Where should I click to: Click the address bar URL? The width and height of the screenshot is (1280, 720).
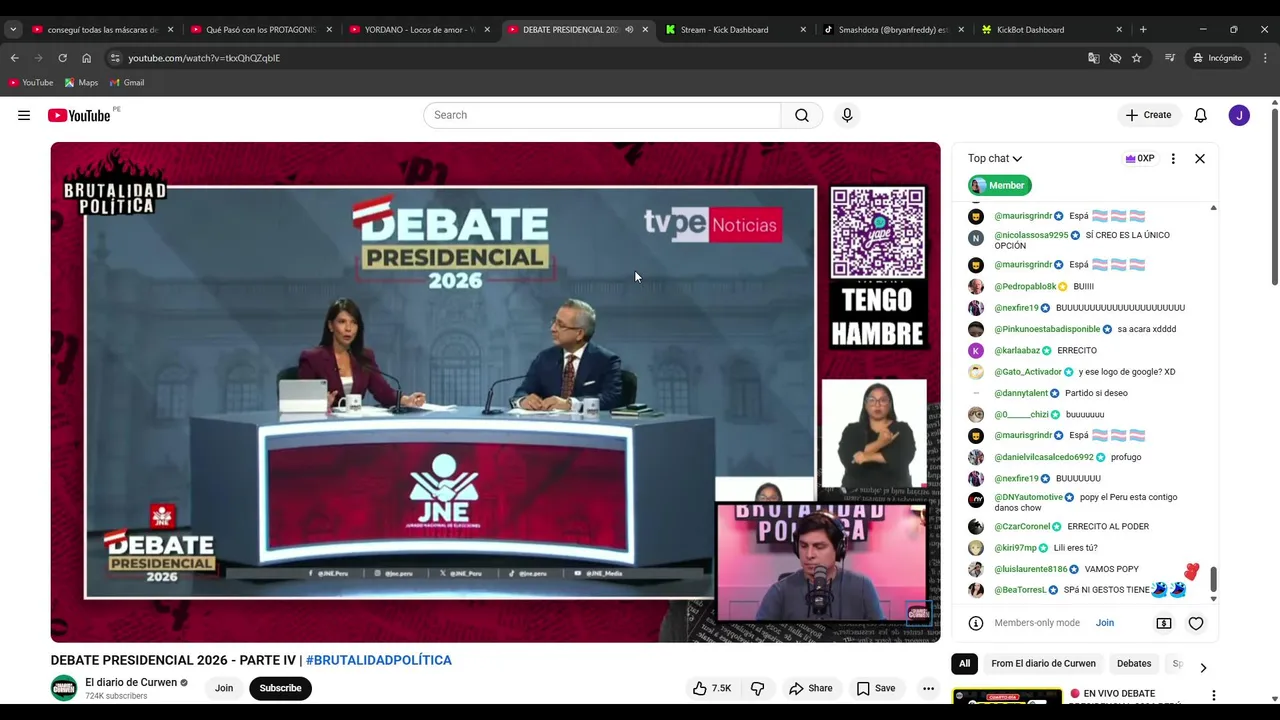204,58
